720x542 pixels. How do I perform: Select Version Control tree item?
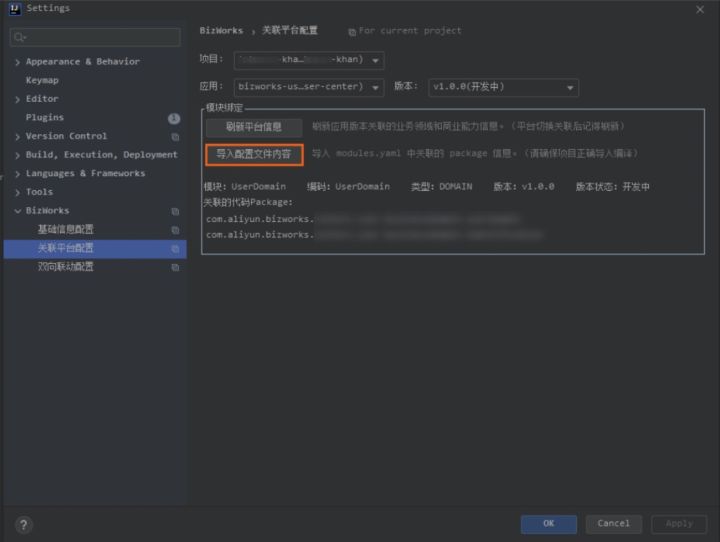66,136
